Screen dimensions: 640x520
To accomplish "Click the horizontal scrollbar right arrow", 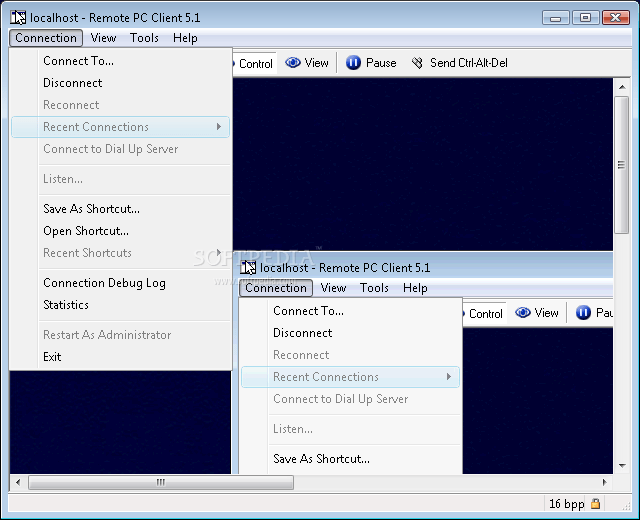I will (604, 482).
